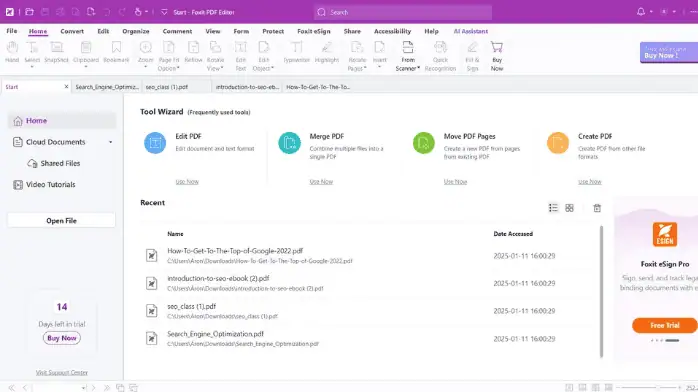Image resolution: width=698 pixels, height=392 pixels.
Task: Click Use Now under Create PDF
Action: coord(589,182)
